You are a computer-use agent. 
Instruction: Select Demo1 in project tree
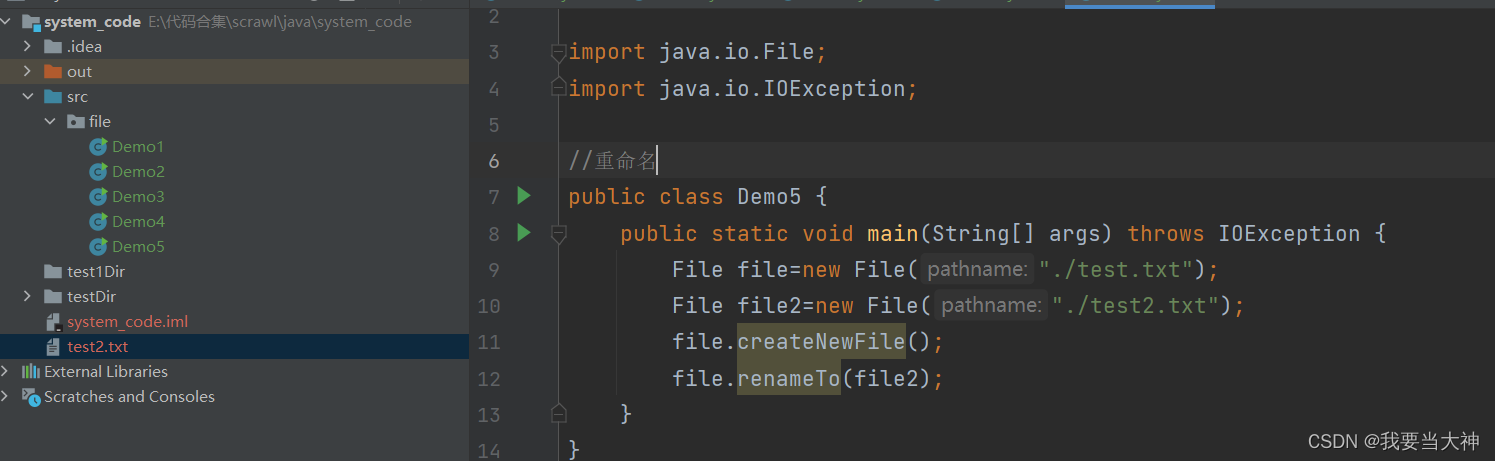[x=138, y=146]
